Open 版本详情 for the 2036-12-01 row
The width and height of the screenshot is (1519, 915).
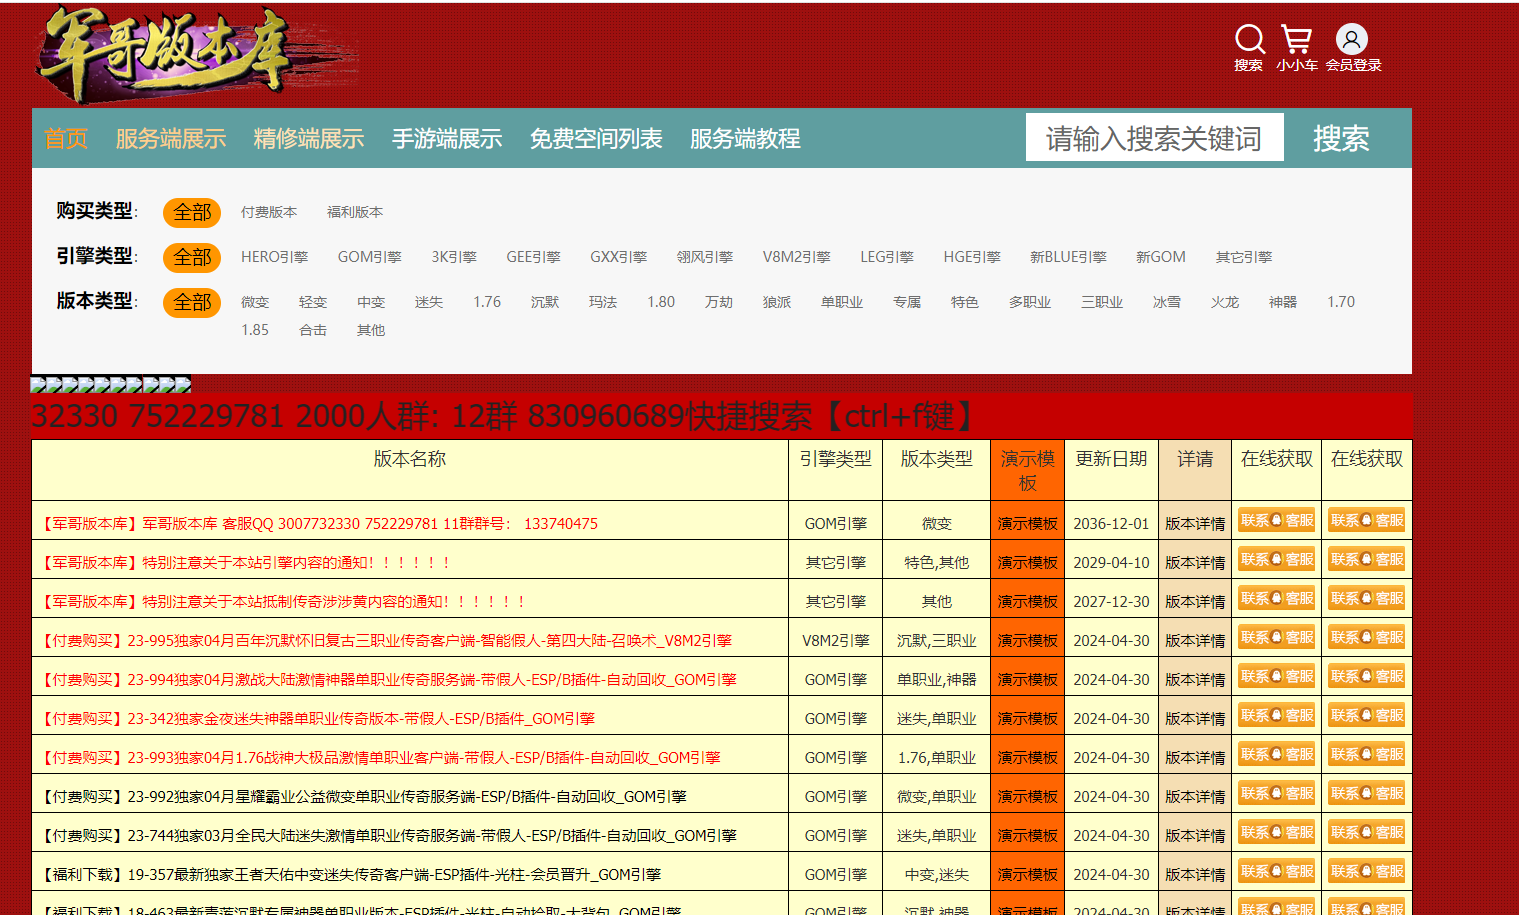coord(1195,524)
